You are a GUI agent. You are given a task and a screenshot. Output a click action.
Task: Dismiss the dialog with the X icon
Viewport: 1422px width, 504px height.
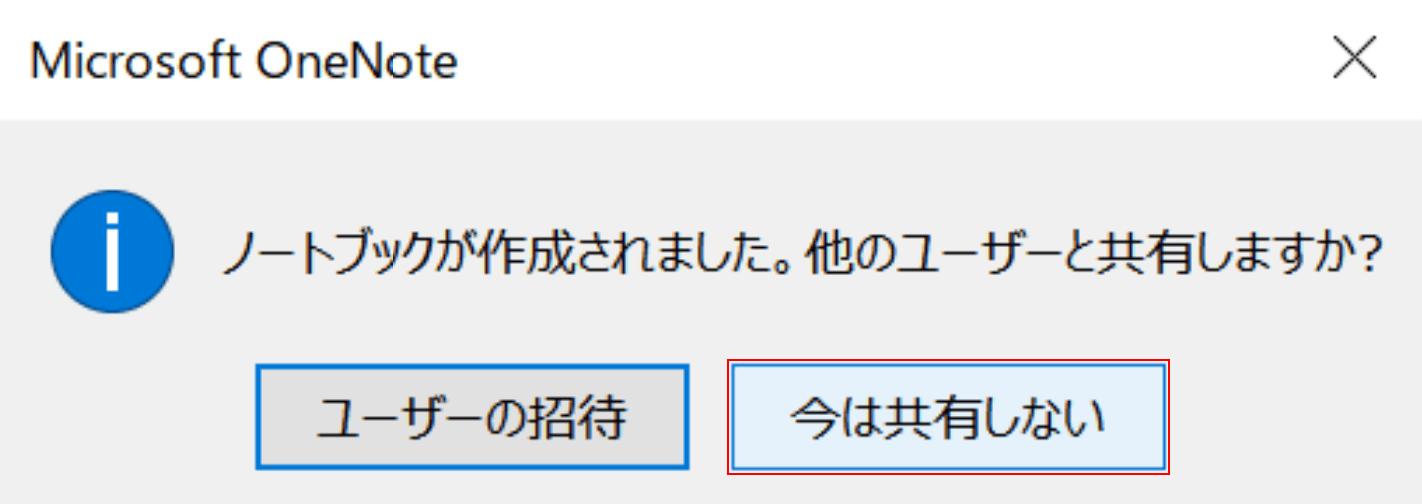1355,61
